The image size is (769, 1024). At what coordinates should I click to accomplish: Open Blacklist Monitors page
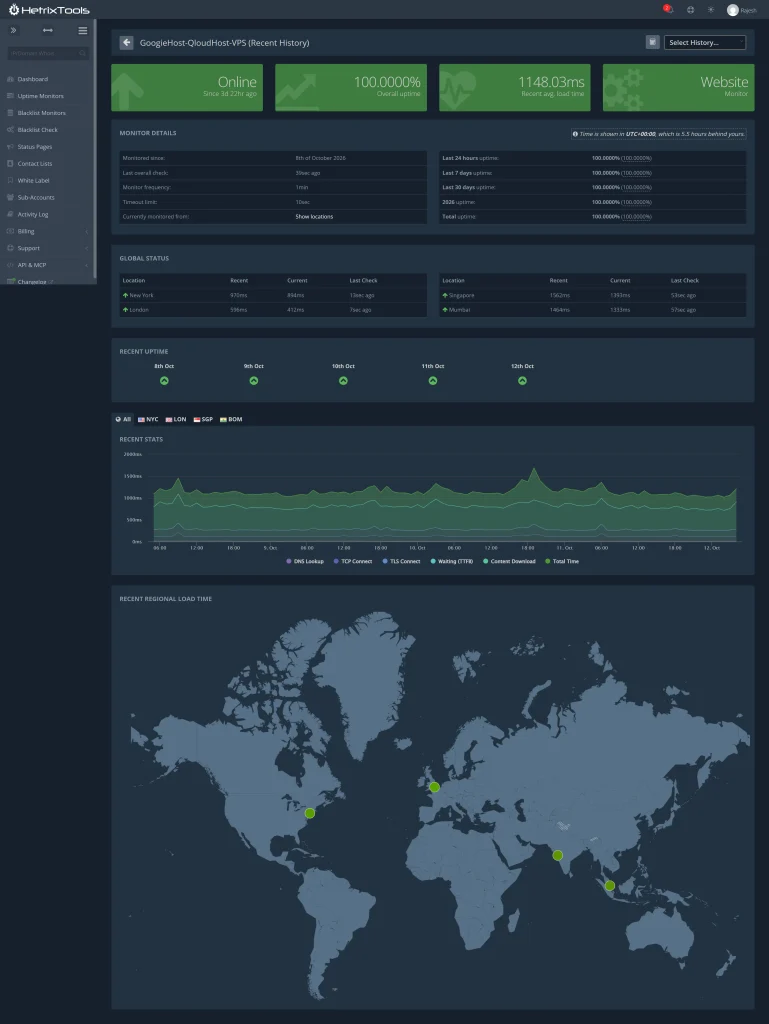tap(41, 113)
